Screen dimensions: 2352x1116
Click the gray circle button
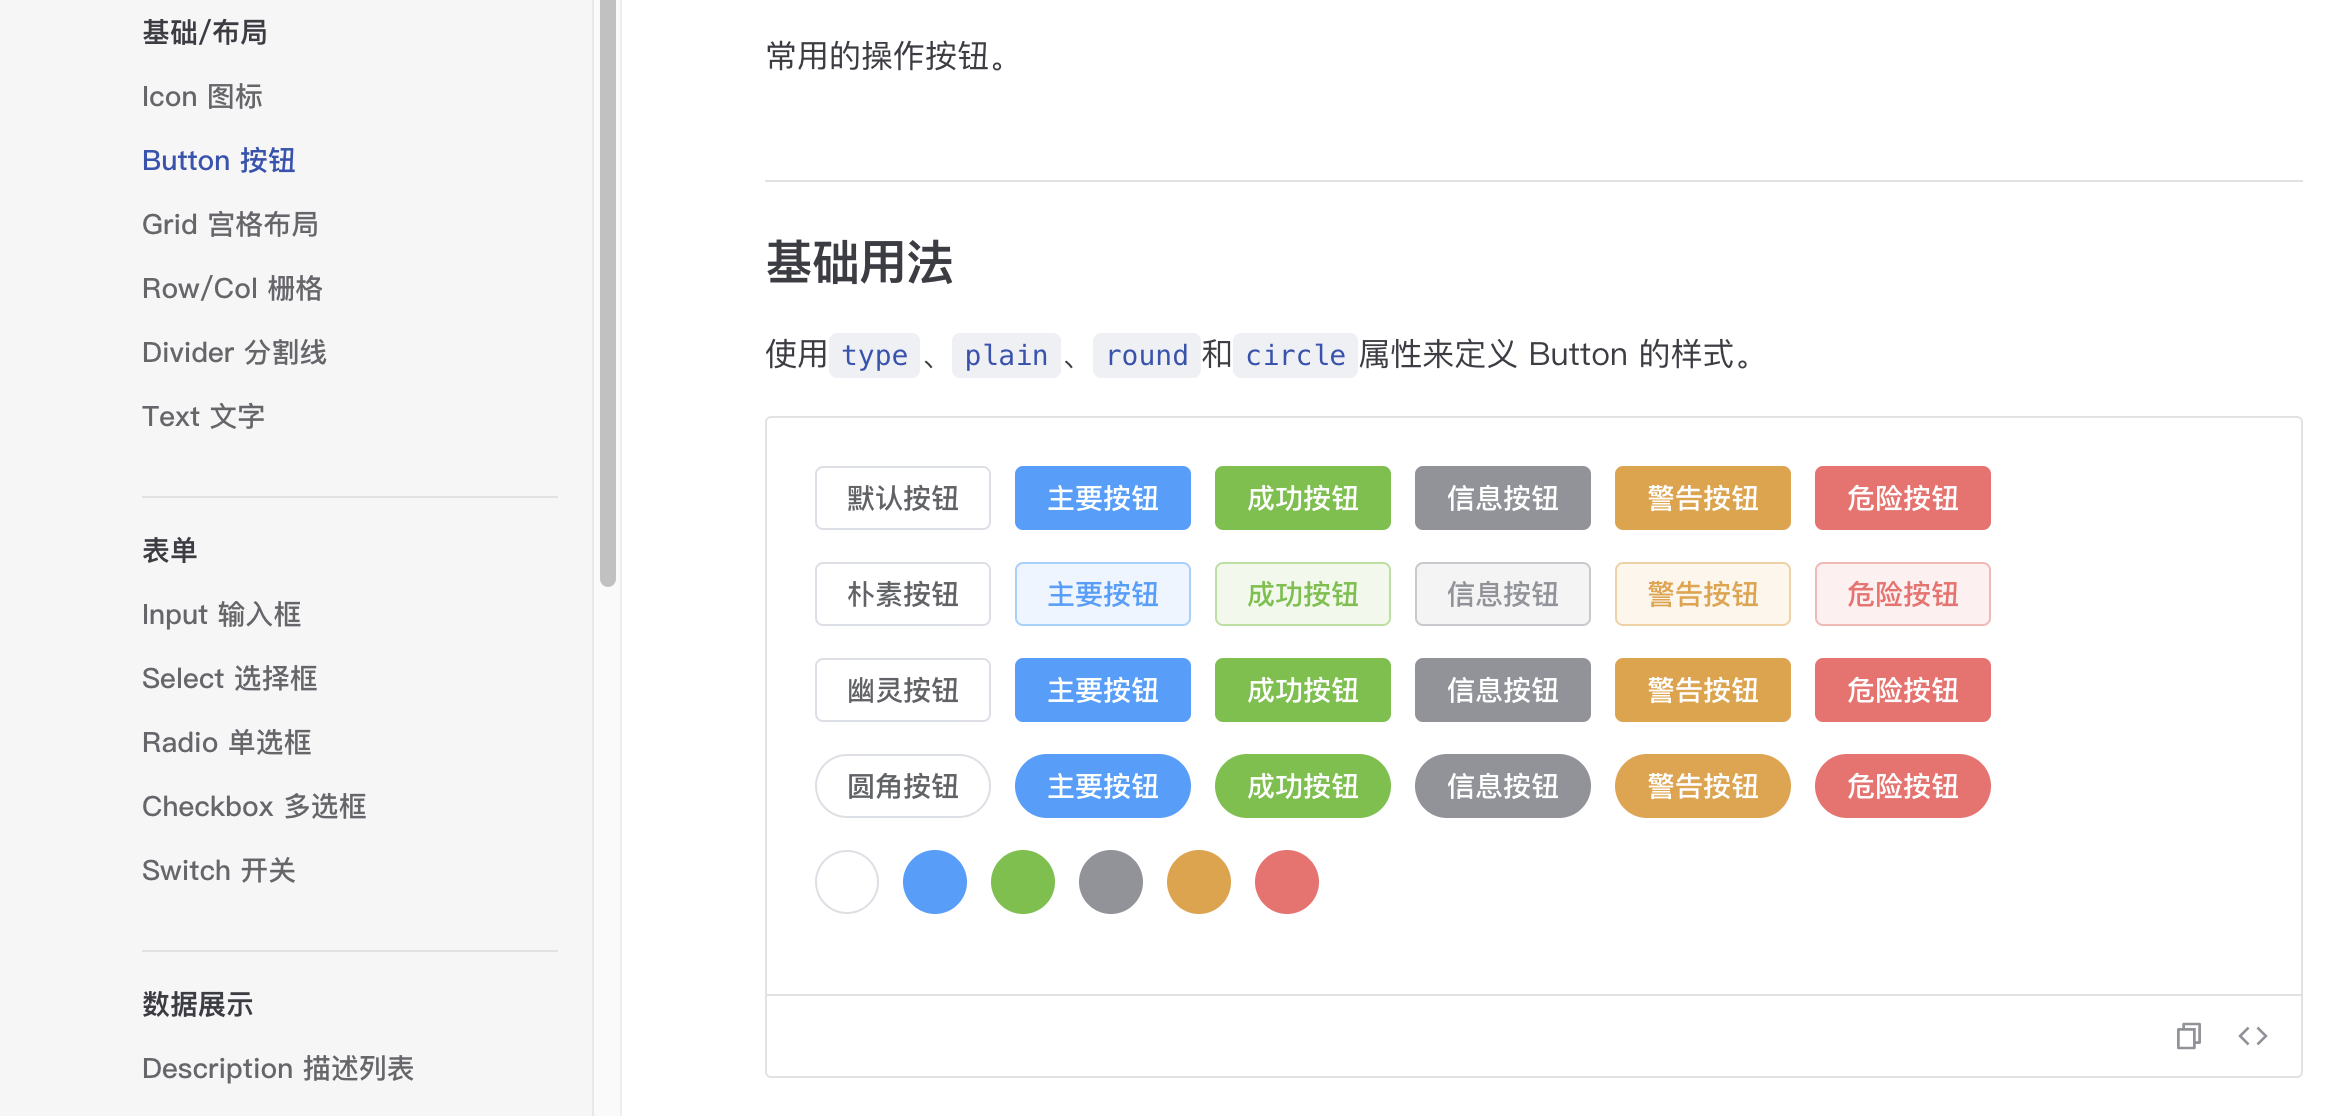[1110, 882]
